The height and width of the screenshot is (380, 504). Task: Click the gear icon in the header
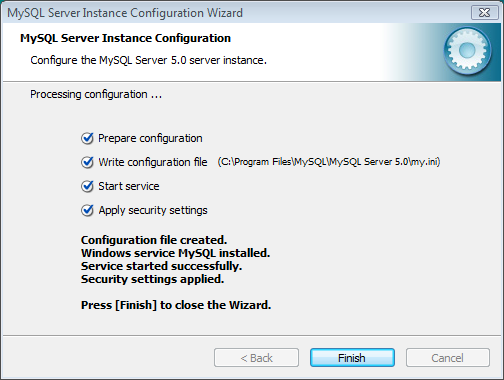(467, 51)
